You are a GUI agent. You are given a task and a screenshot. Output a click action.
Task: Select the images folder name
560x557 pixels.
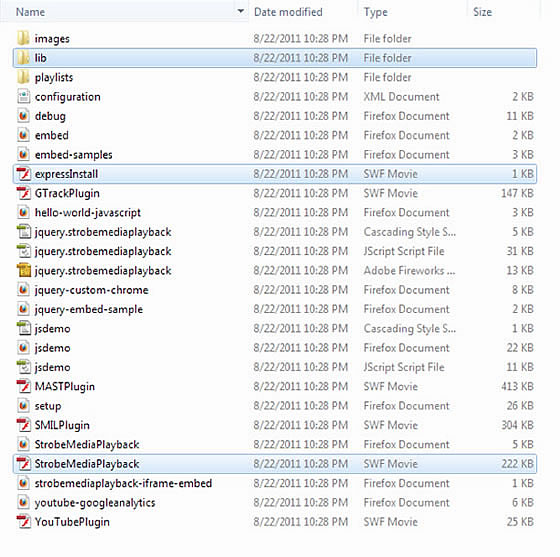tap(52, 39)
